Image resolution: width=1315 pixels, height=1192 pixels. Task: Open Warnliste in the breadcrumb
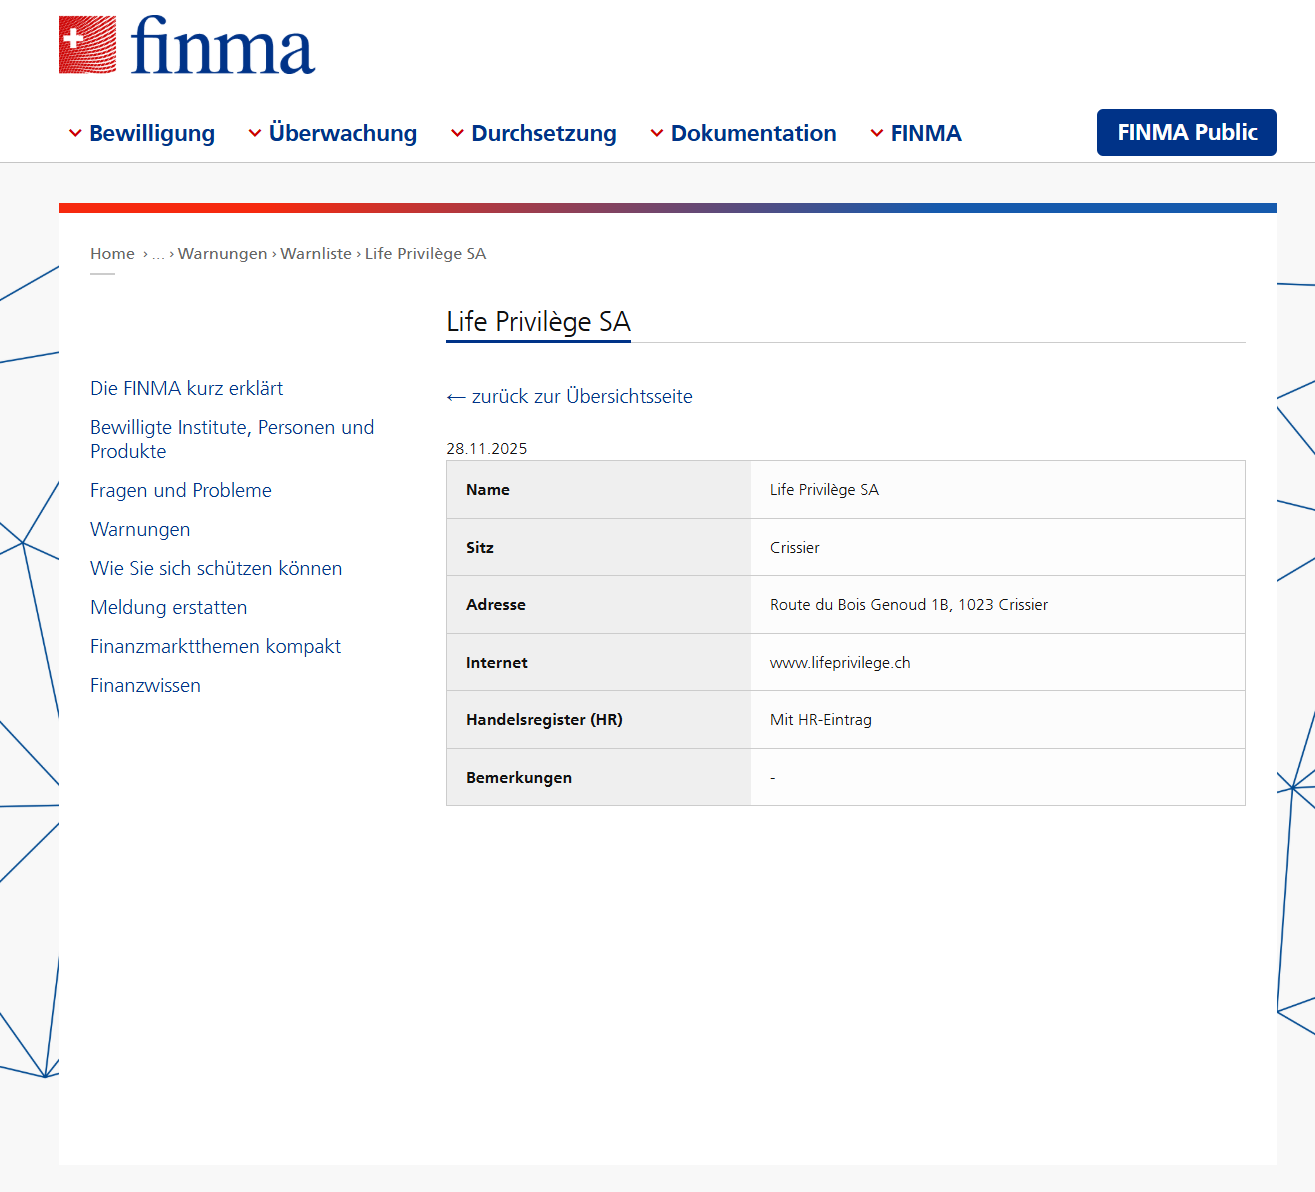click(316, 254)
